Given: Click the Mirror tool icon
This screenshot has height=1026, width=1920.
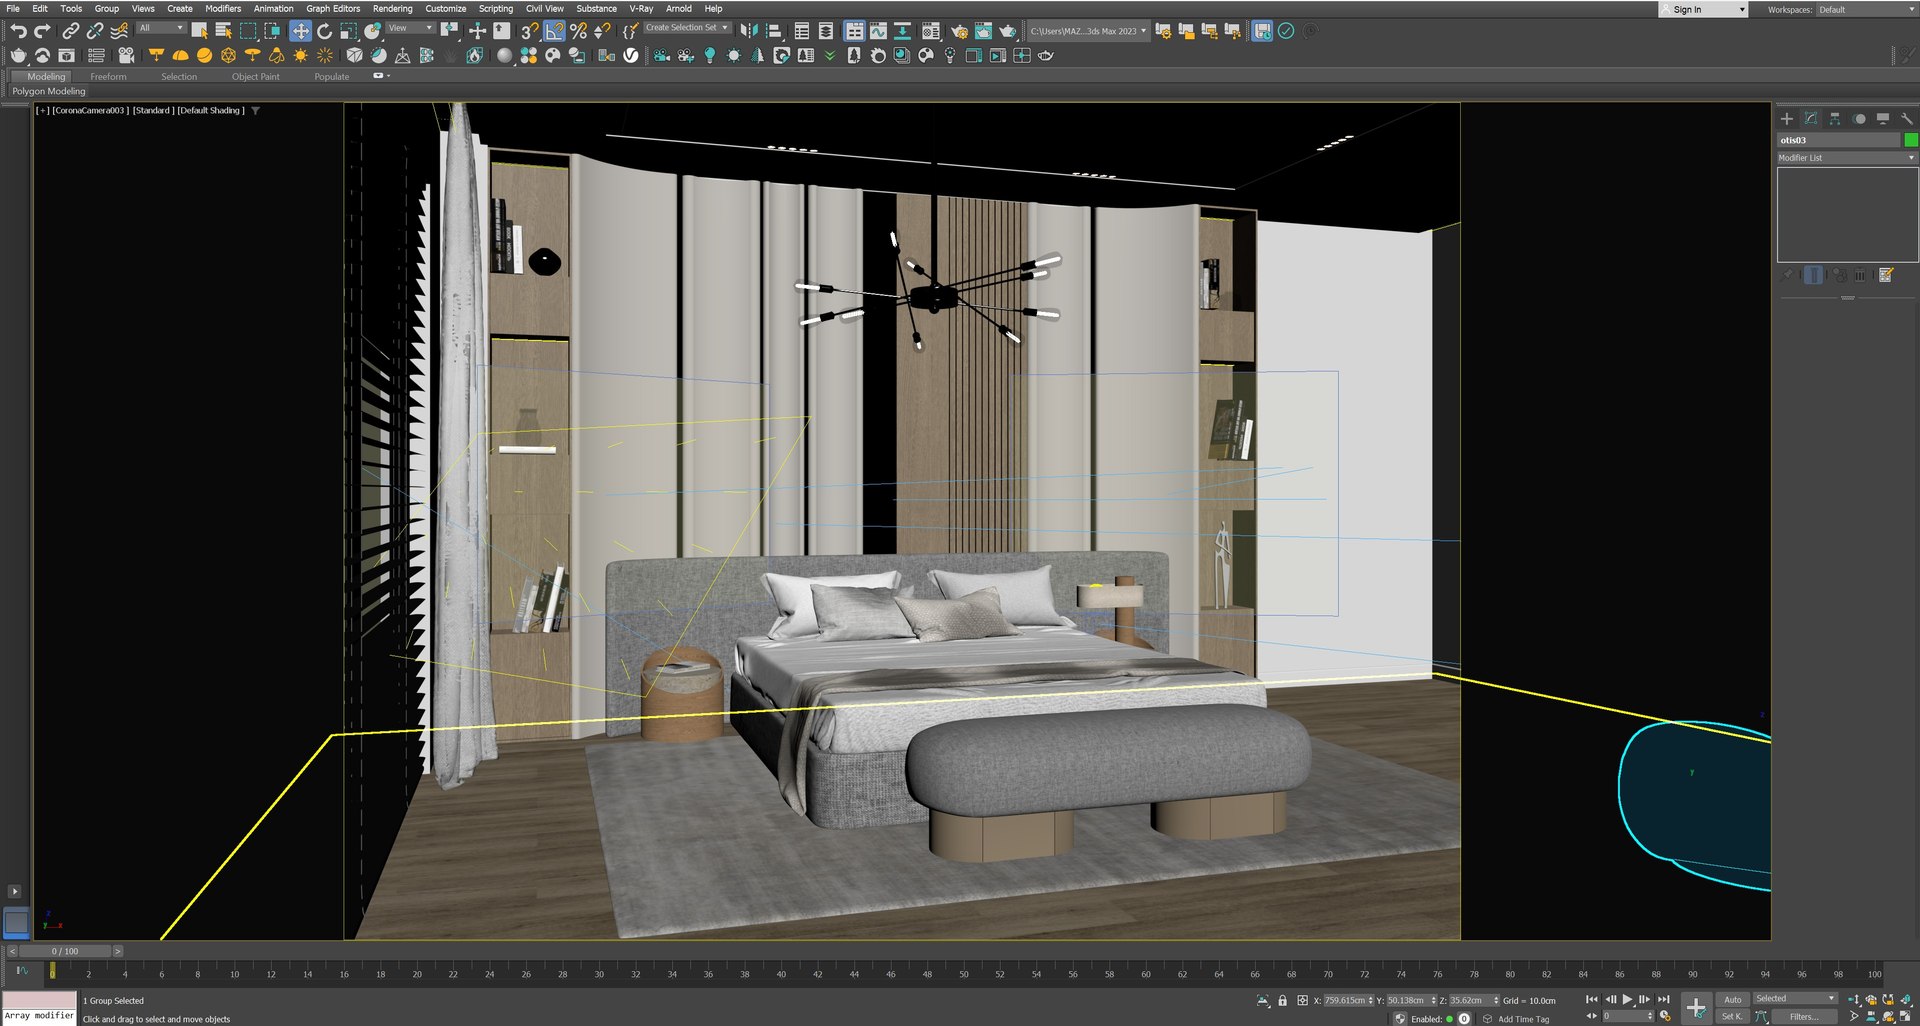Looking at the screenshot, I should pos(749,31).
